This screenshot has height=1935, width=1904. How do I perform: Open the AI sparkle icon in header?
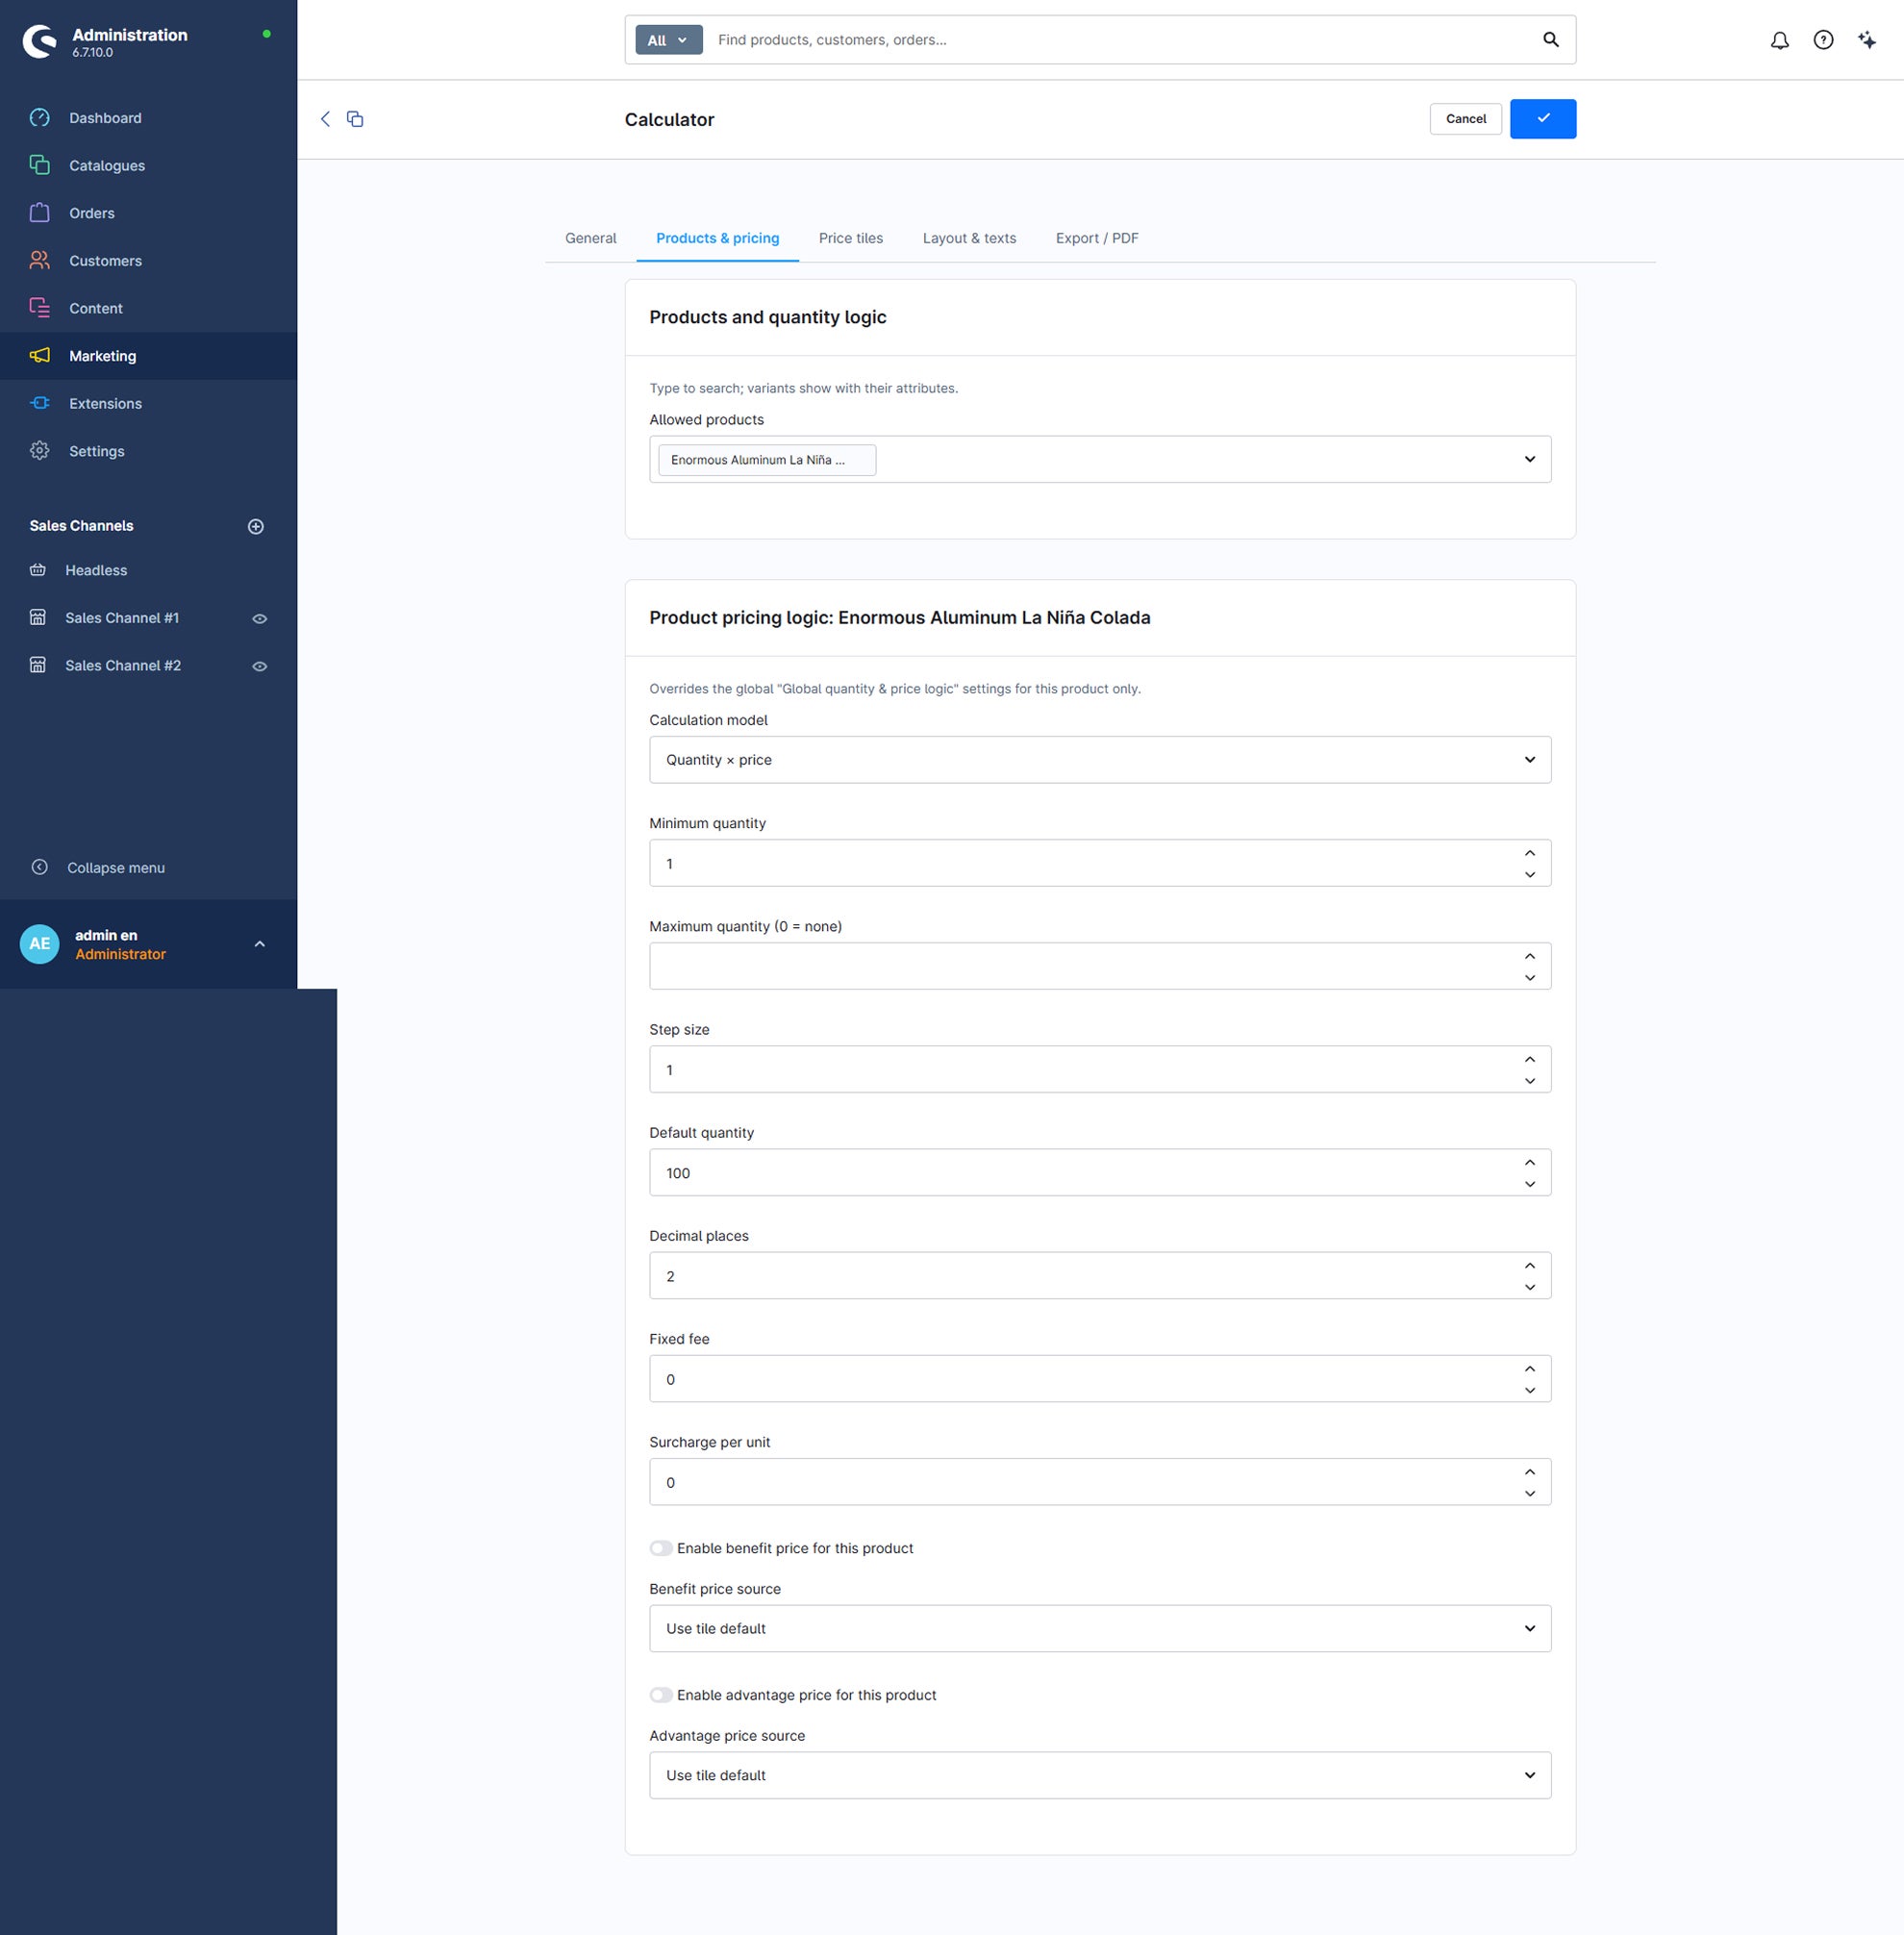click(x=1866, y=40)
